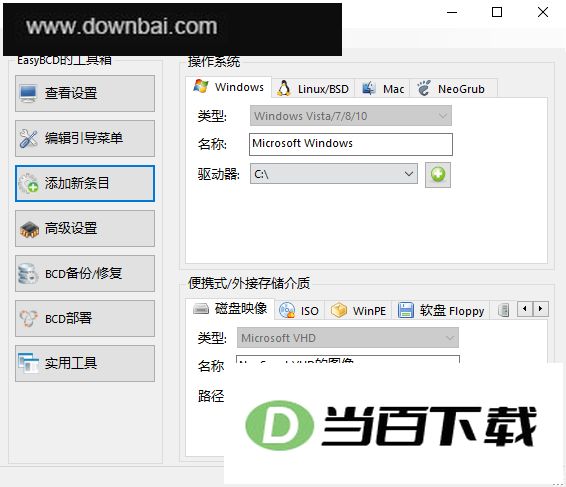Open the Microsoft VHD type dropdown
The height and width of the screenshot is (487, 566).
point(348,338)
